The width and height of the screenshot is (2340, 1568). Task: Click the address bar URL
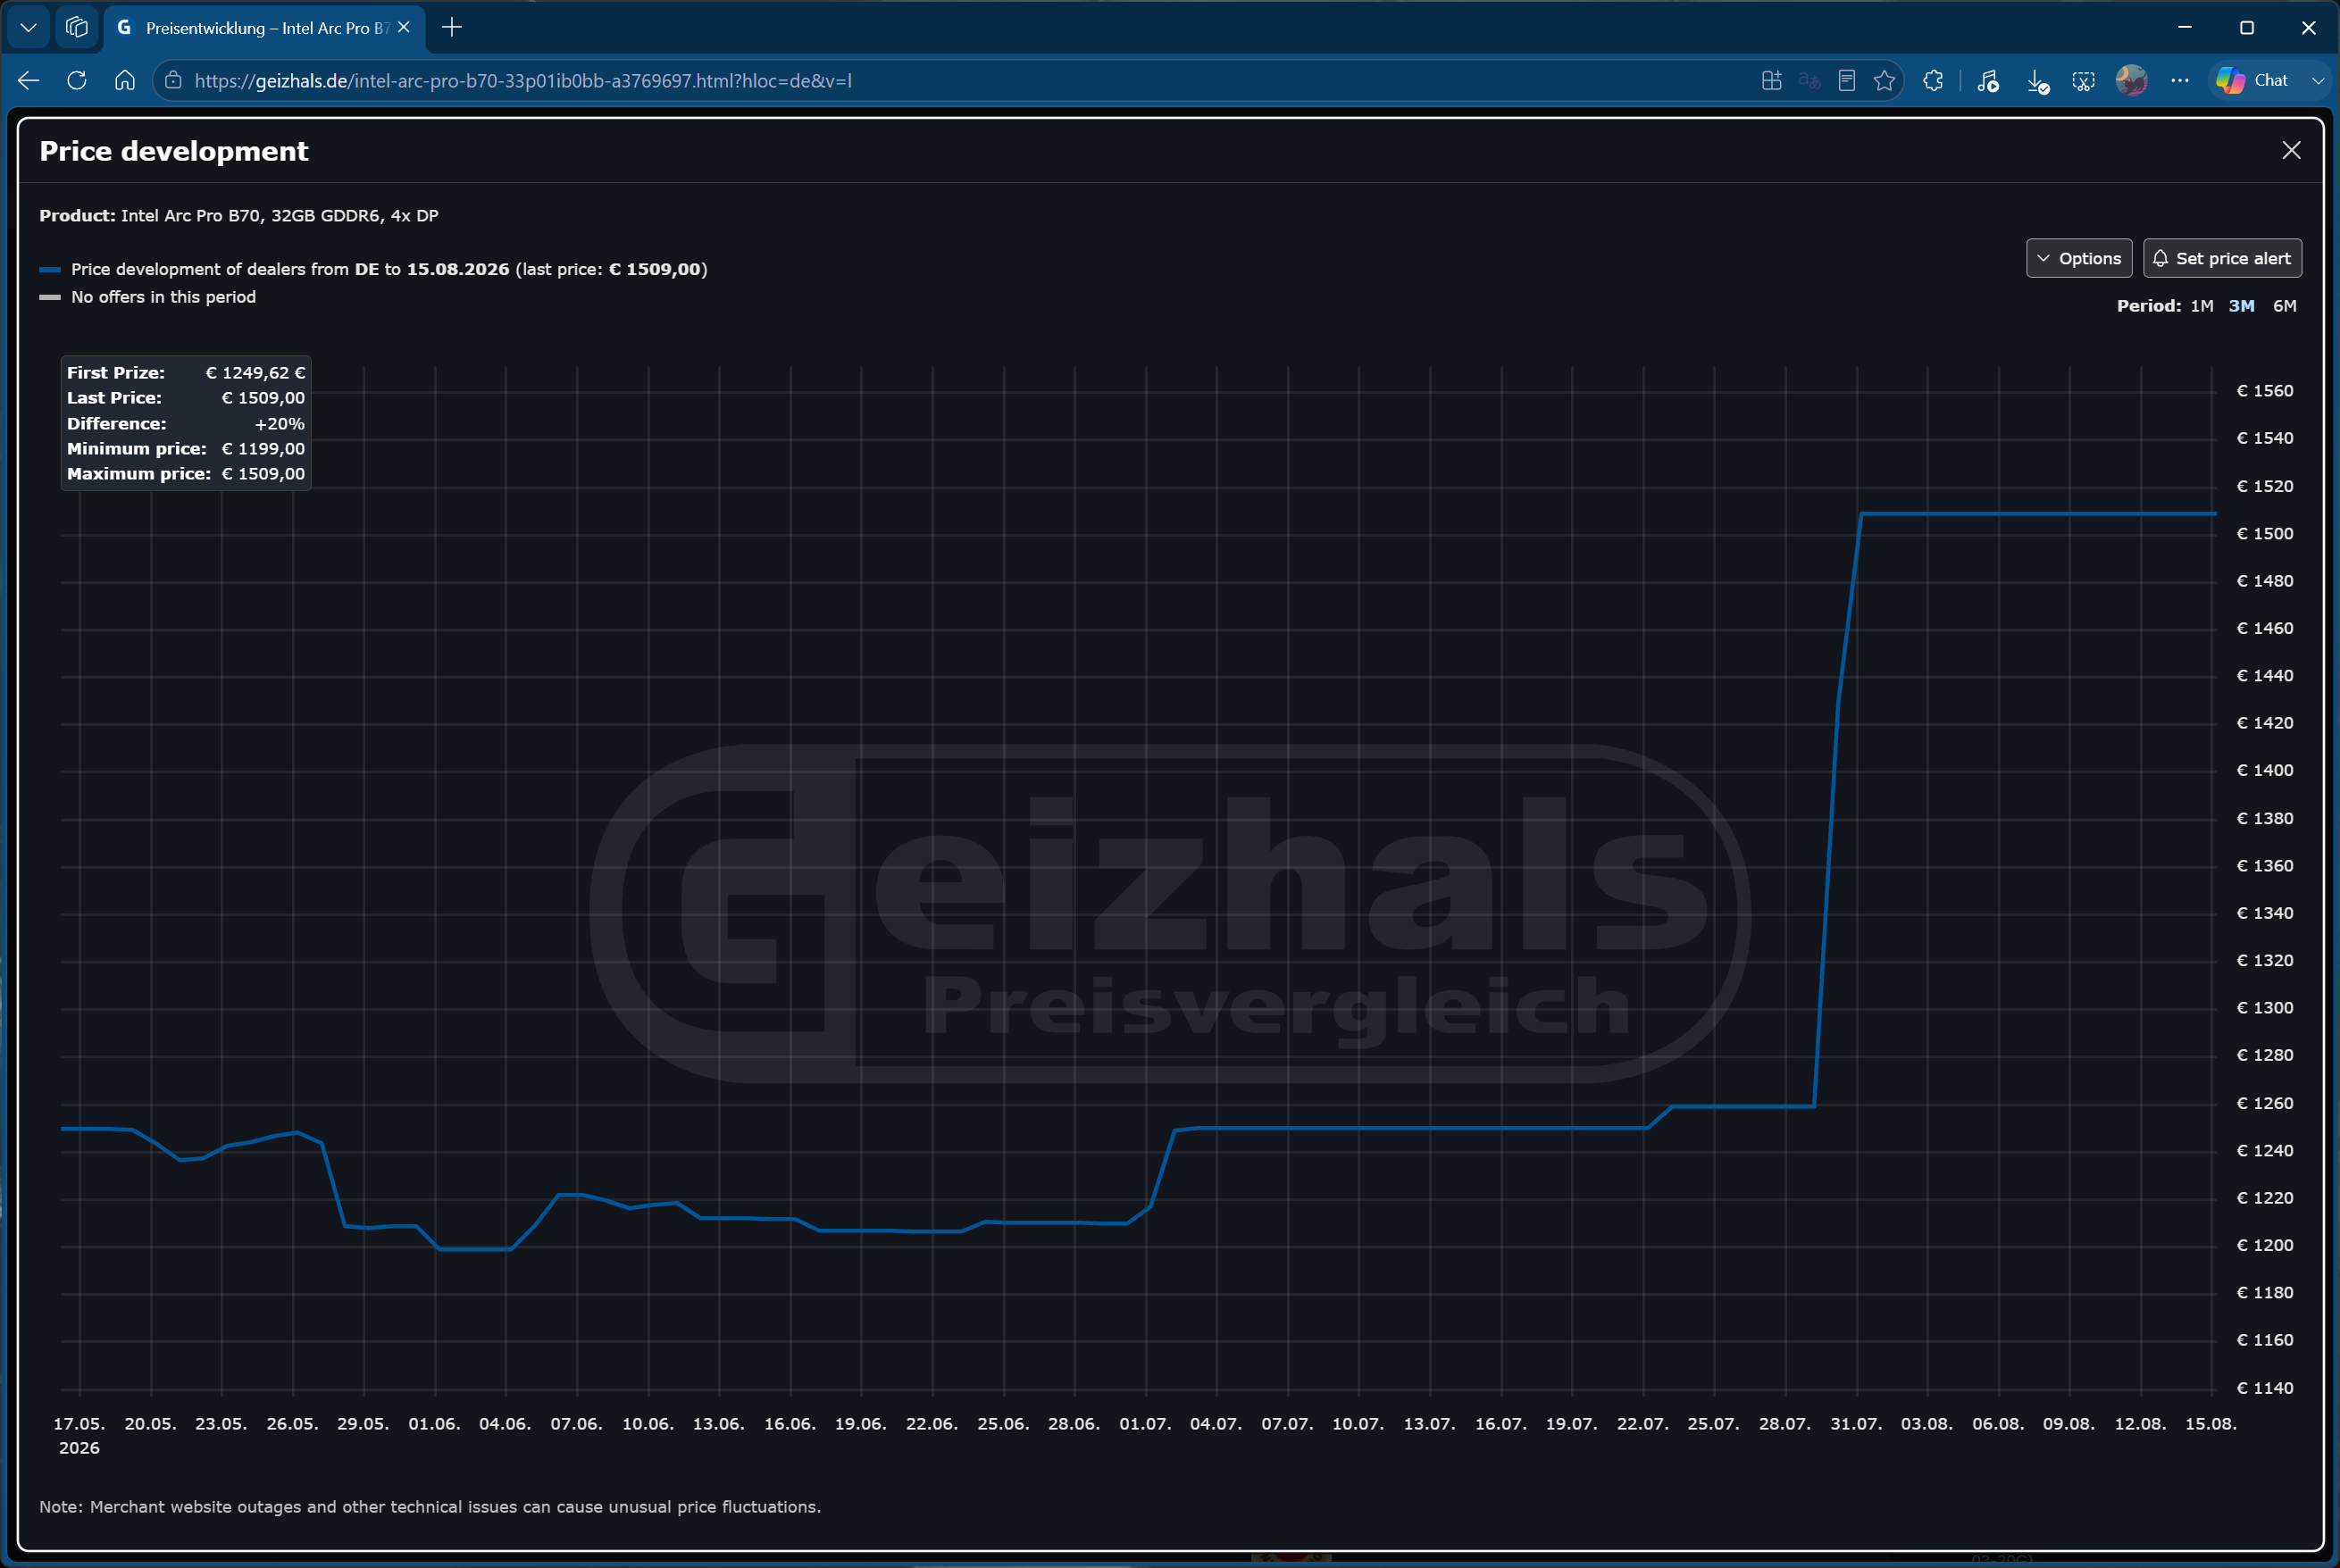tap(523, 81)
